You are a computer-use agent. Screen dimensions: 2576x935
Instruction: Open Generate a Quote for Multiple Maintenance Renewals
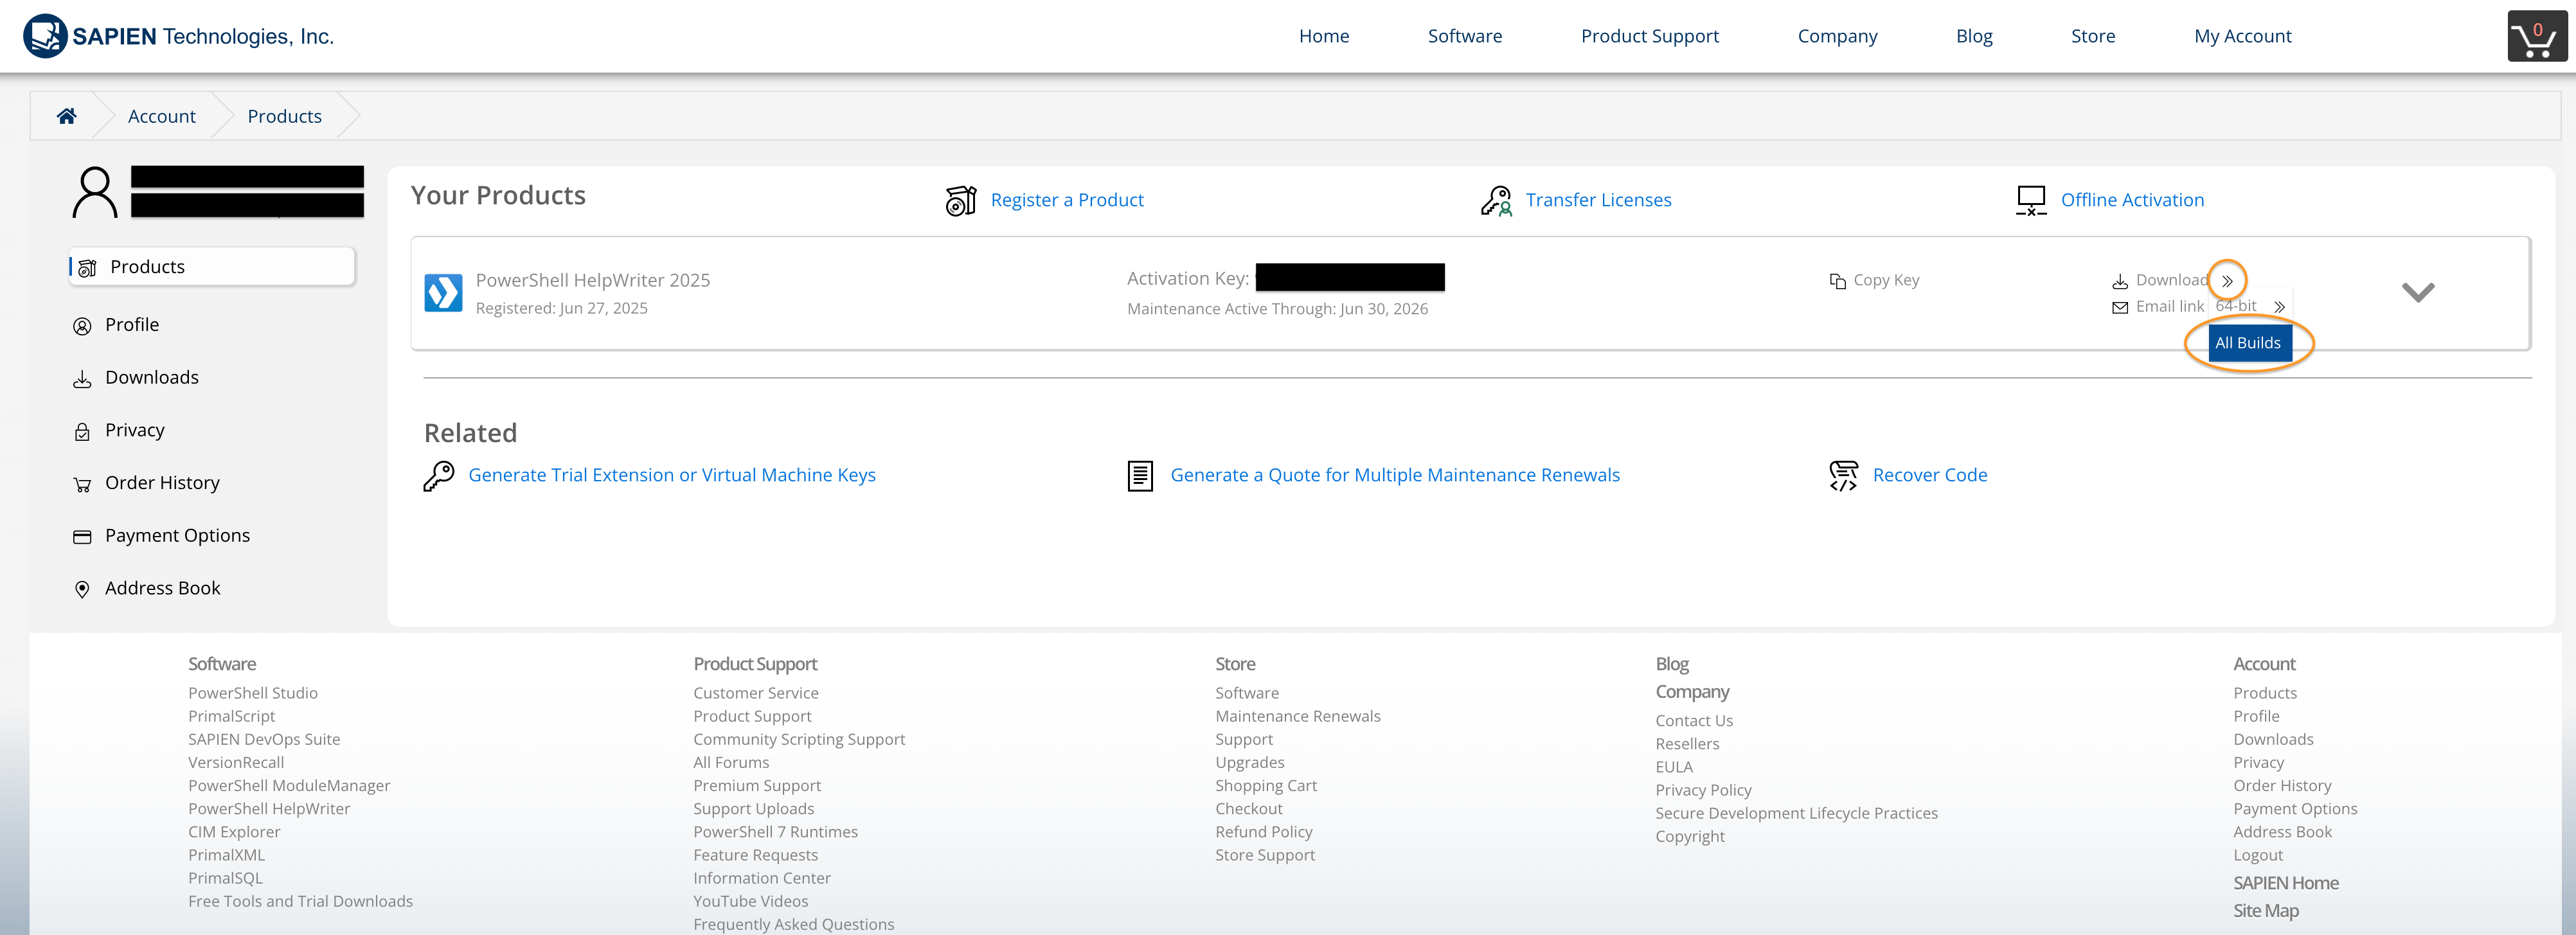tap(1395, 475)
